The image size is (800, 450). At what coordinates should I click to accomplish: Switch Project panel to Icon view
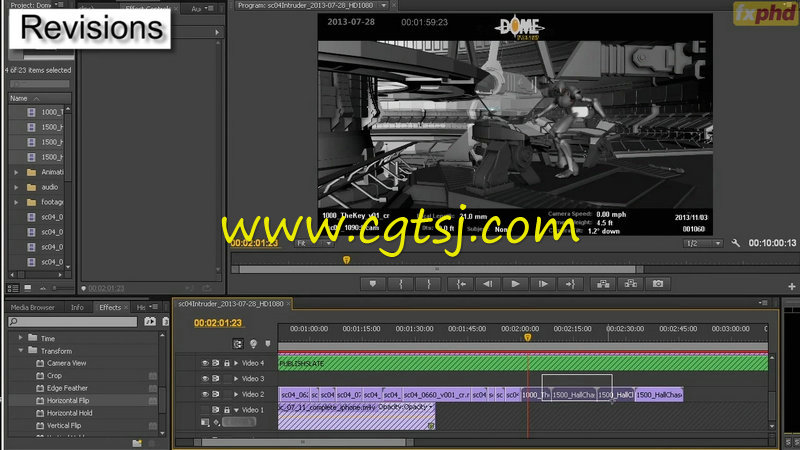click(28, 288)
